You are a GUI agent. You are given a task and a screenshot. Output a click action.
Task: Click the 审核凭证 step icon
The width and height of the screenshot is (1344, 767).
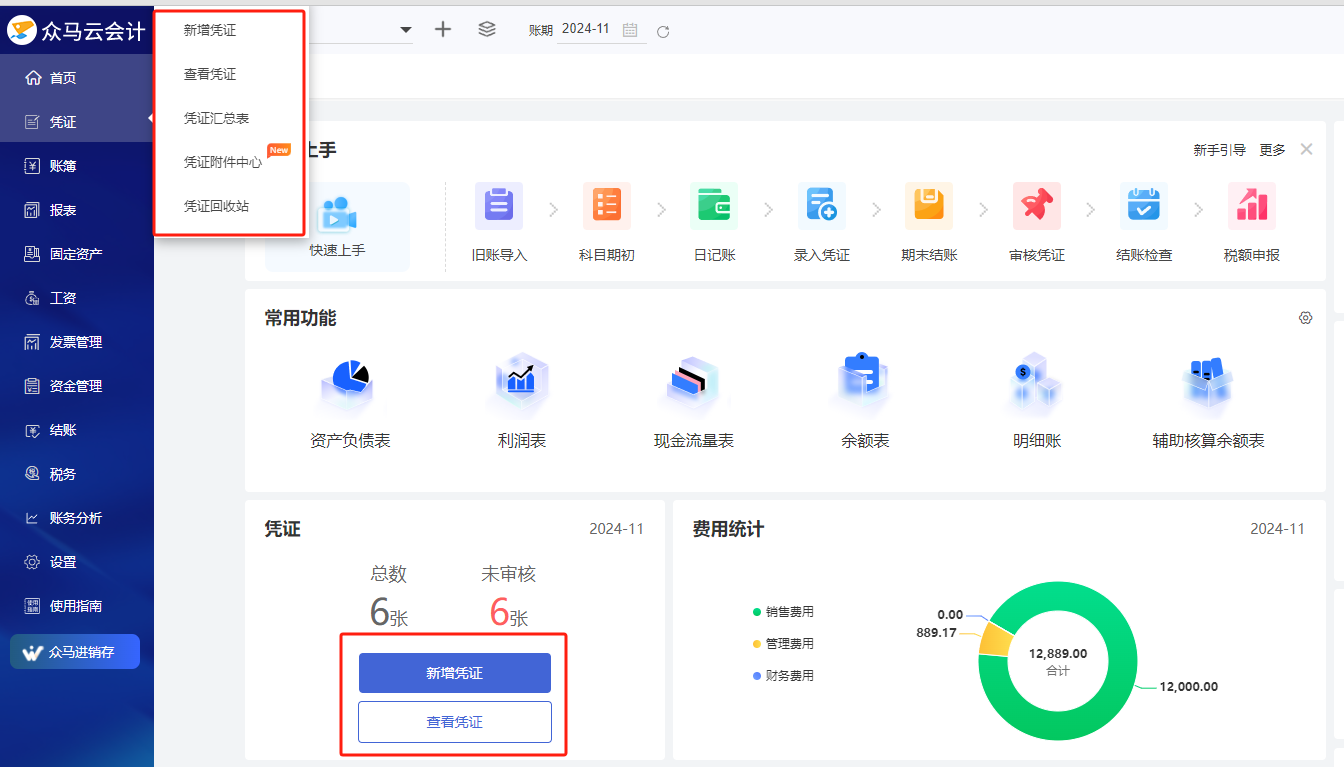coord(1037,206)
